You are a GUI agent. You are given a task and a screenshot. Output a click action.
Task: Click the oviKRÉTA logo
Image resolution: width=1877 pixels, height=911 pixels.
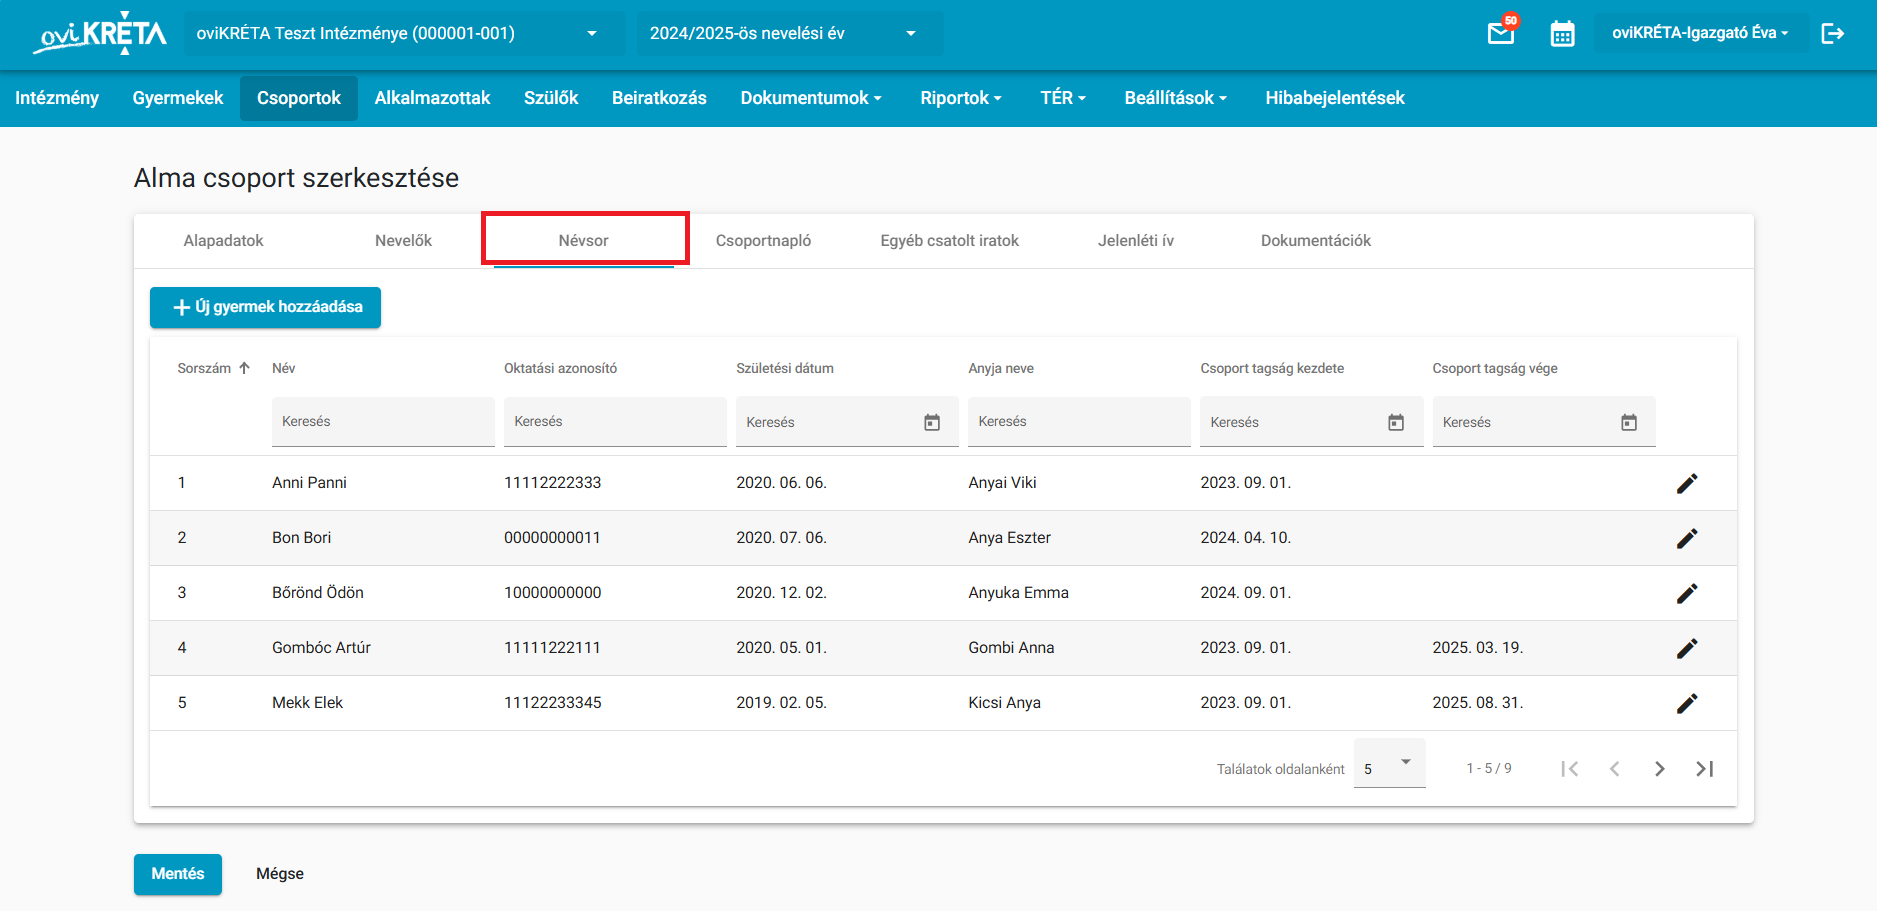[100, 33]
